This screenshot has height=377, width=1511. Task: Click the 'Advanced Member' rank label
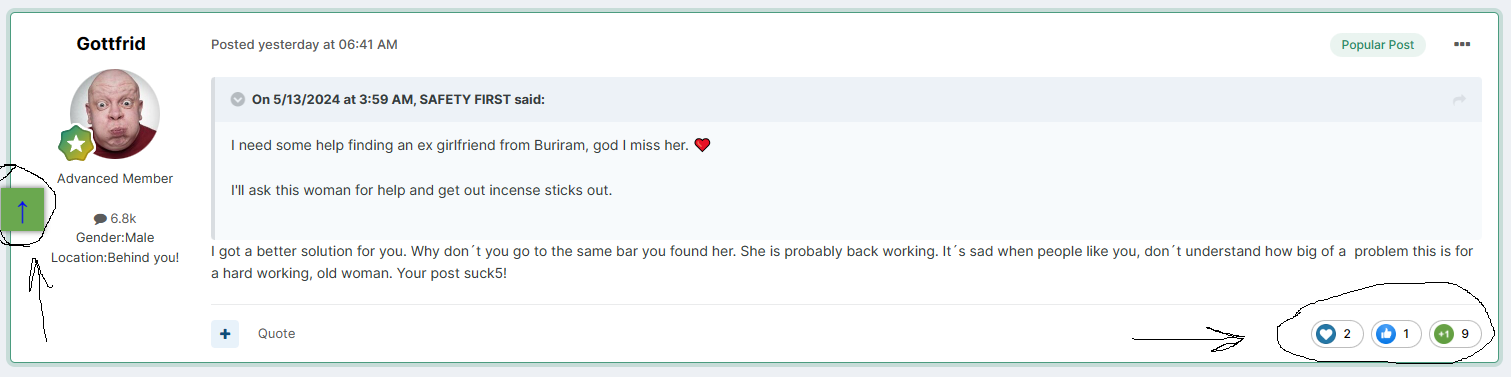point(115,179)
